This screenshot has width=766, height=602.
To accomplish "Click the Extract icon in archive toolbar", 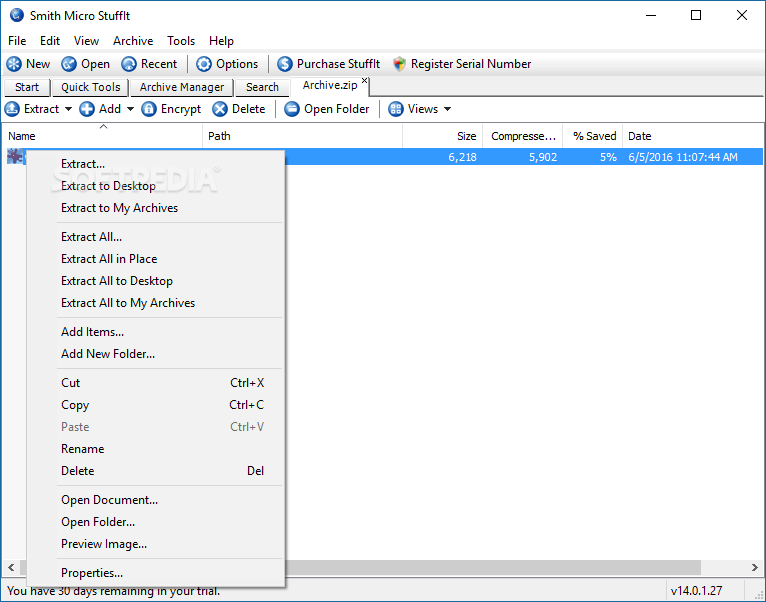I will pyautogui.click(x=12, y=109).
